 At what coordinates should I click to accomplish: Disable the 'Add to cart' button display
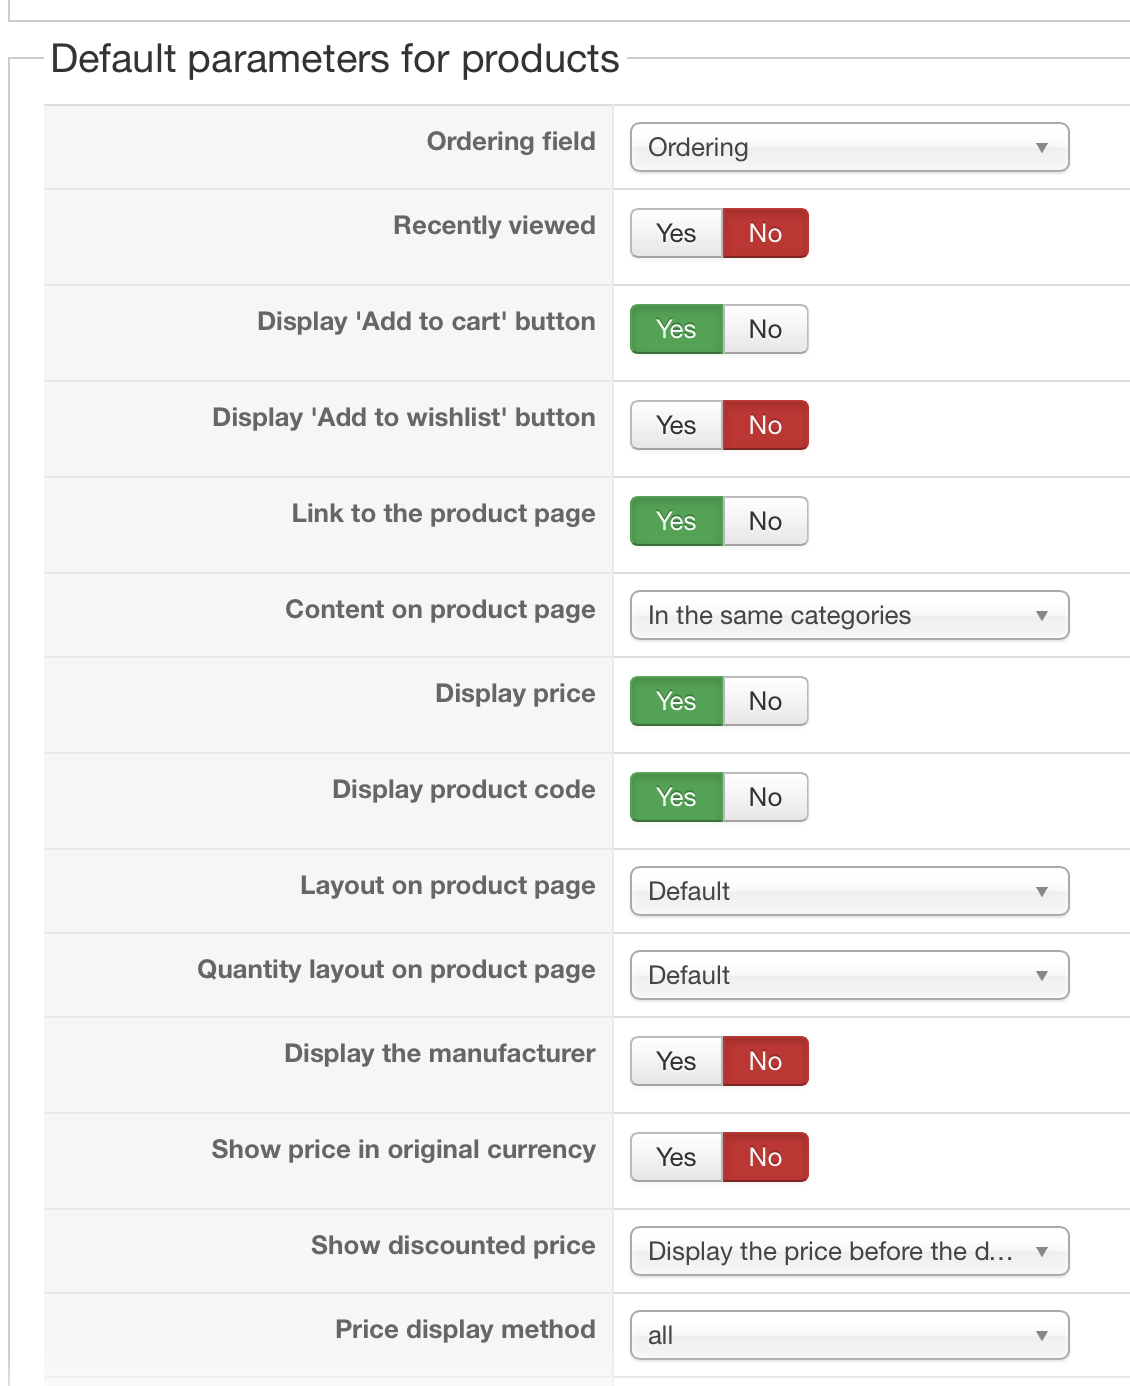coord(765,329)
